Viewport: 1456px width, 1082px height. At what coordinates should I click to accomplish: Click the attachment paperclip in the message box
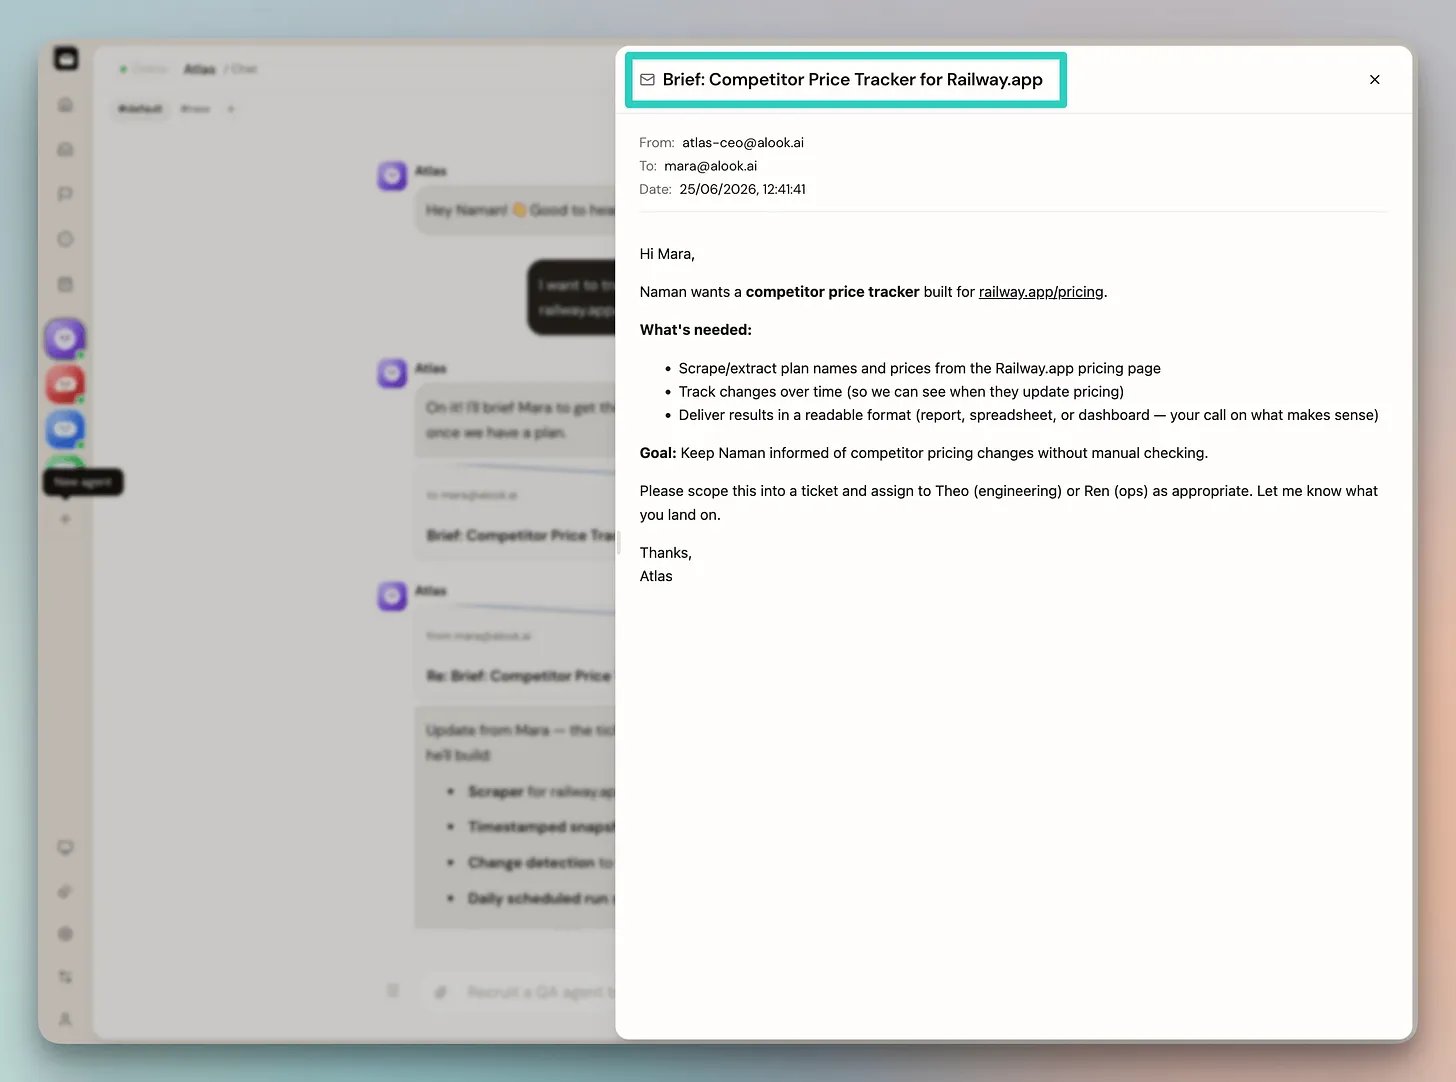click(x=440, y=992)
